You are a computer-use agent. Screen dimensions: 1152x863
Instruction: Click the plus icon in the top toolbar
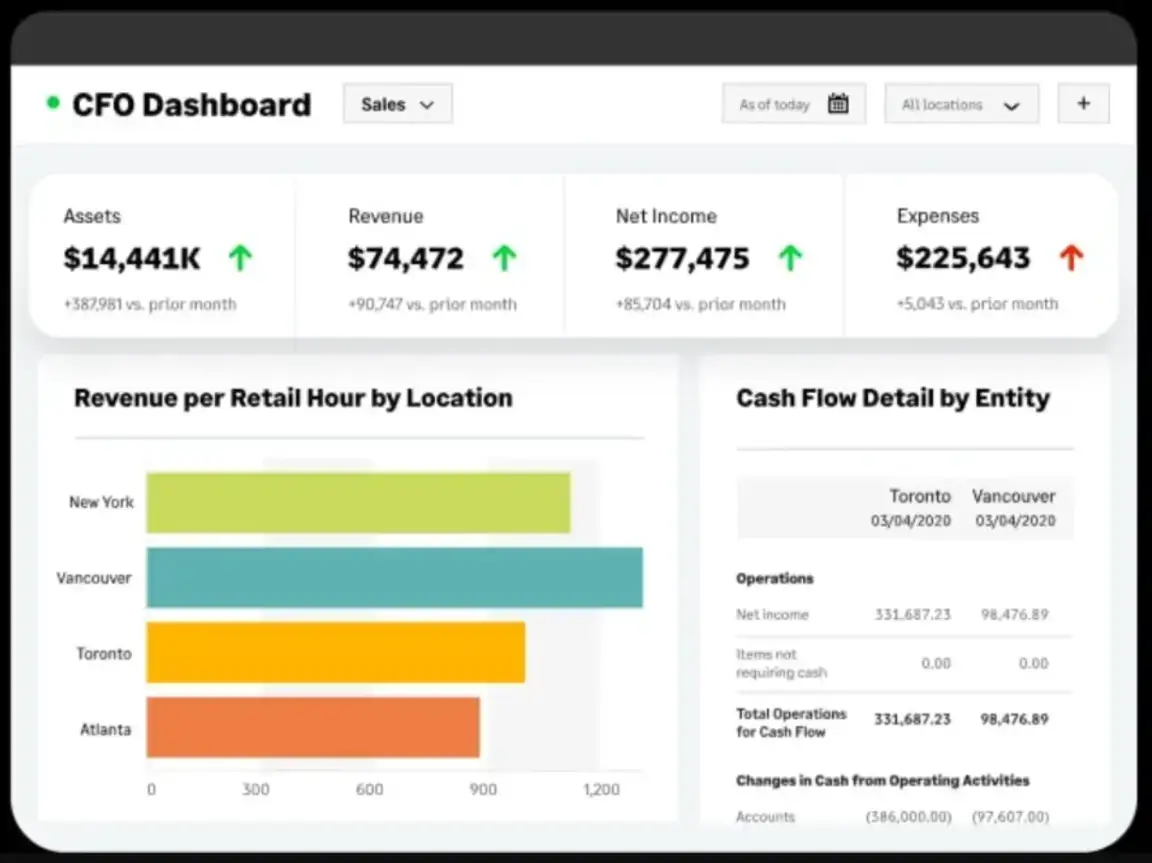tap(1084, 103)
